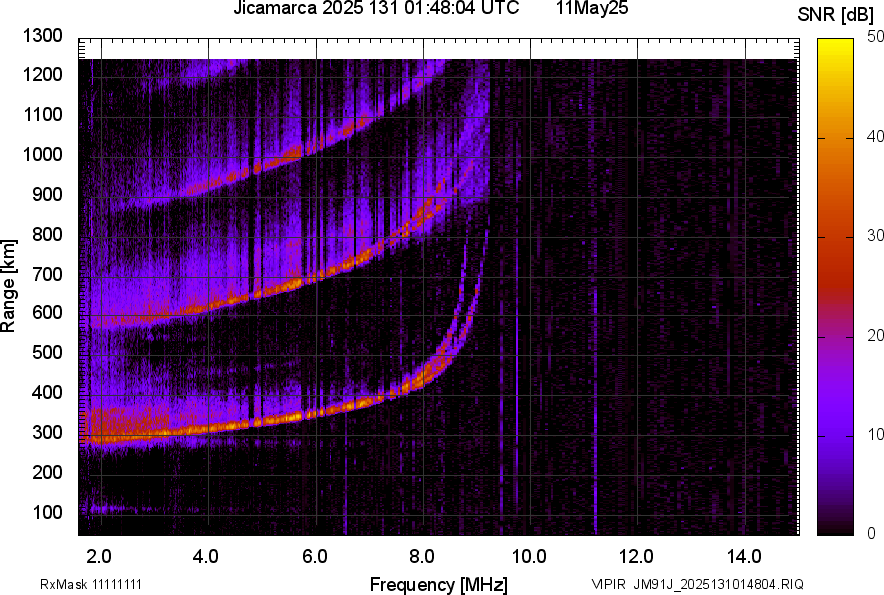Click the 'Range [km]' axis label

[x=8, y=286]
